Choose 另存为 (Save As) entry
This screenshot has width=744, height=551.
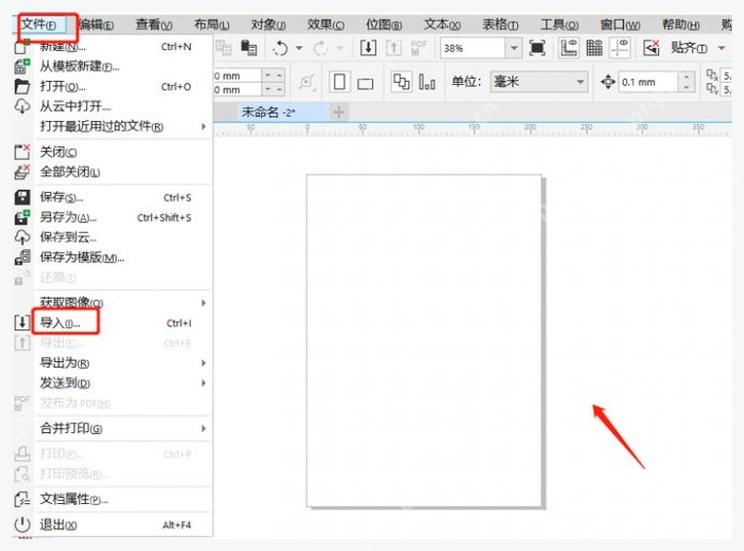(x=113, y=217)
